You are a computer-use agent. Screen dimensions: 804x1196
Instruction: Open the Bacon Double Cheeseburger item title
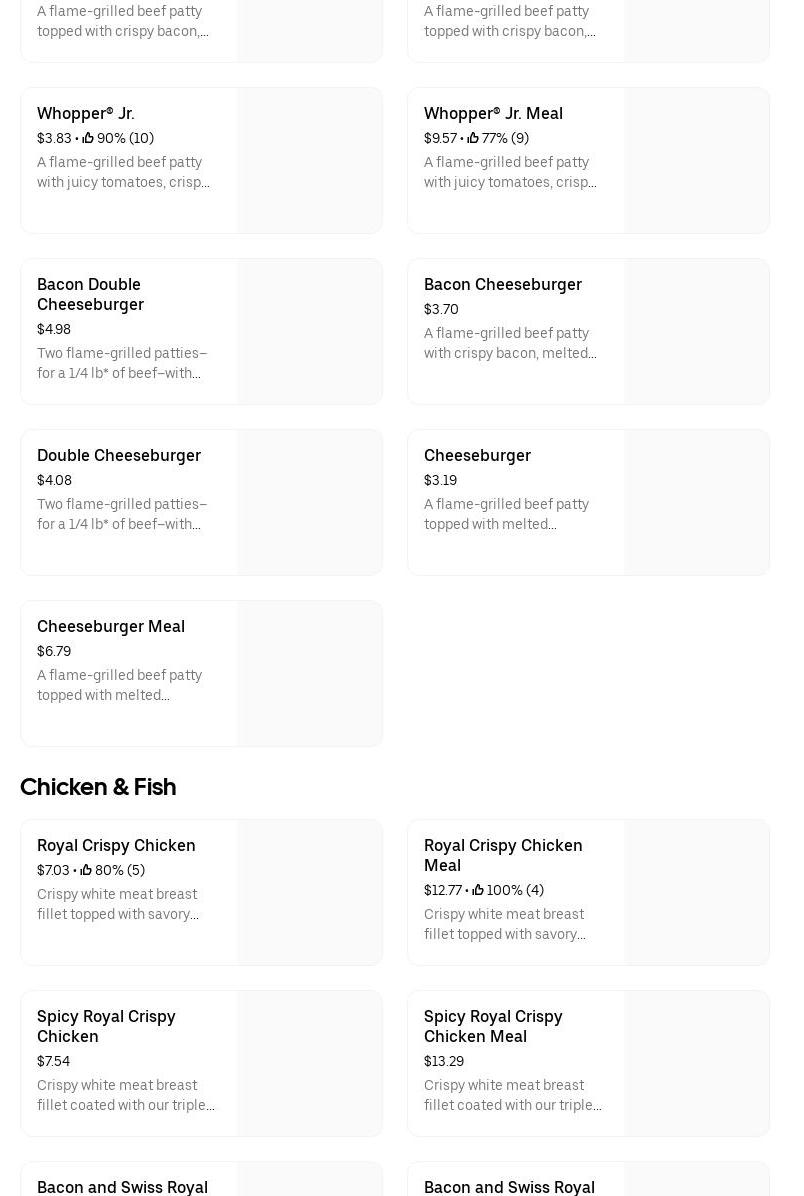coord(90,294)
